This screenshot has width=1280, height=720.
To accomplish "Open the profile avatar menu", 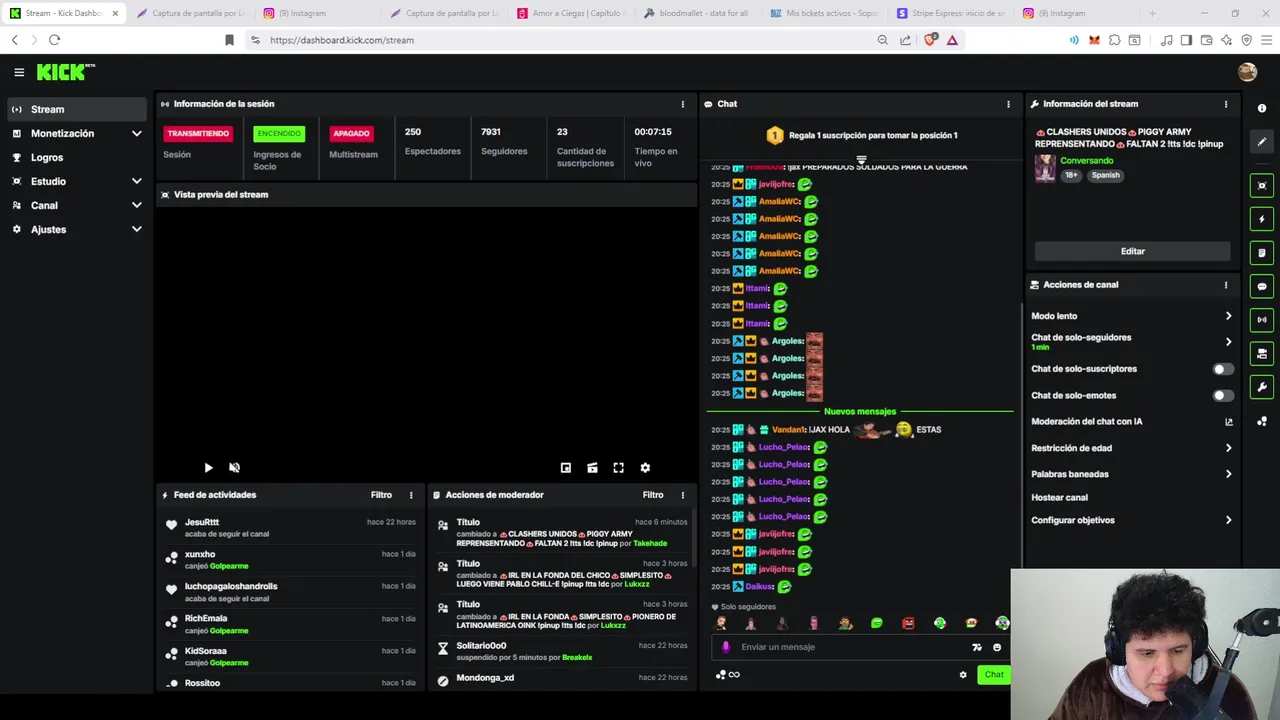I will pos(1247,72).
